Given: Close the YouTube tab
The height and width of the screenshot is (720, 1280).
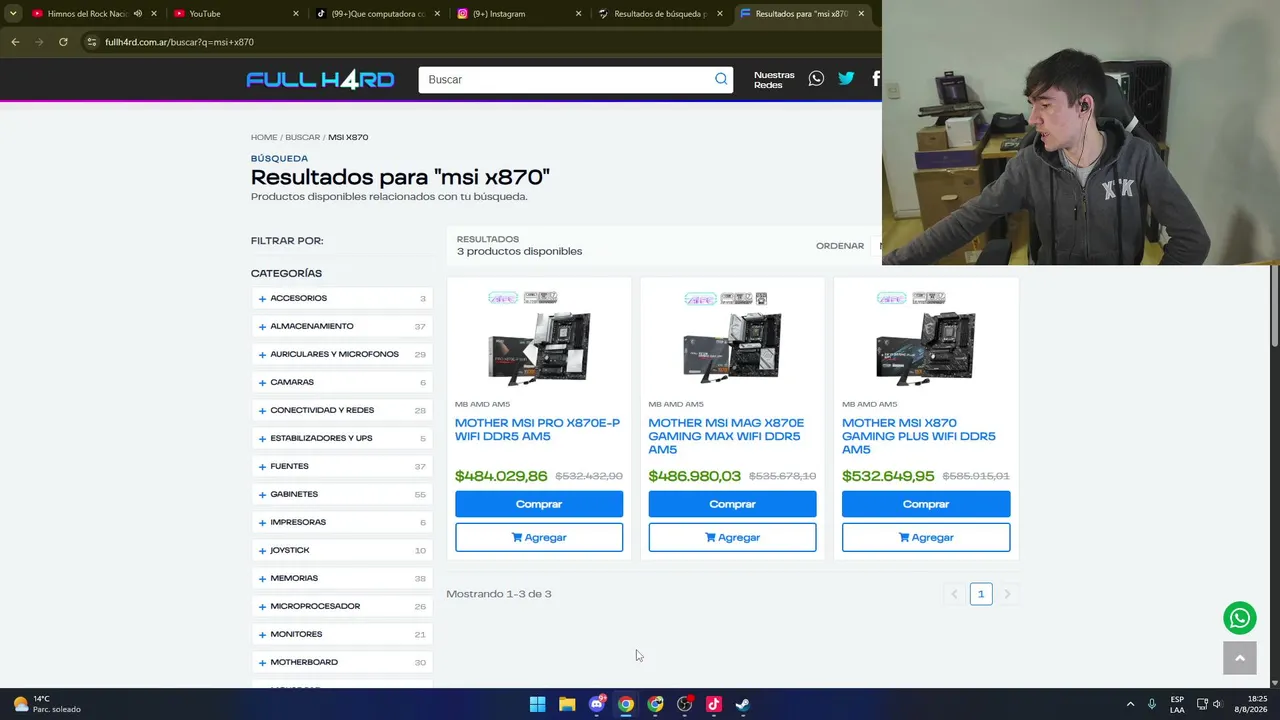Looking at the screenshot, I should 296,14.
